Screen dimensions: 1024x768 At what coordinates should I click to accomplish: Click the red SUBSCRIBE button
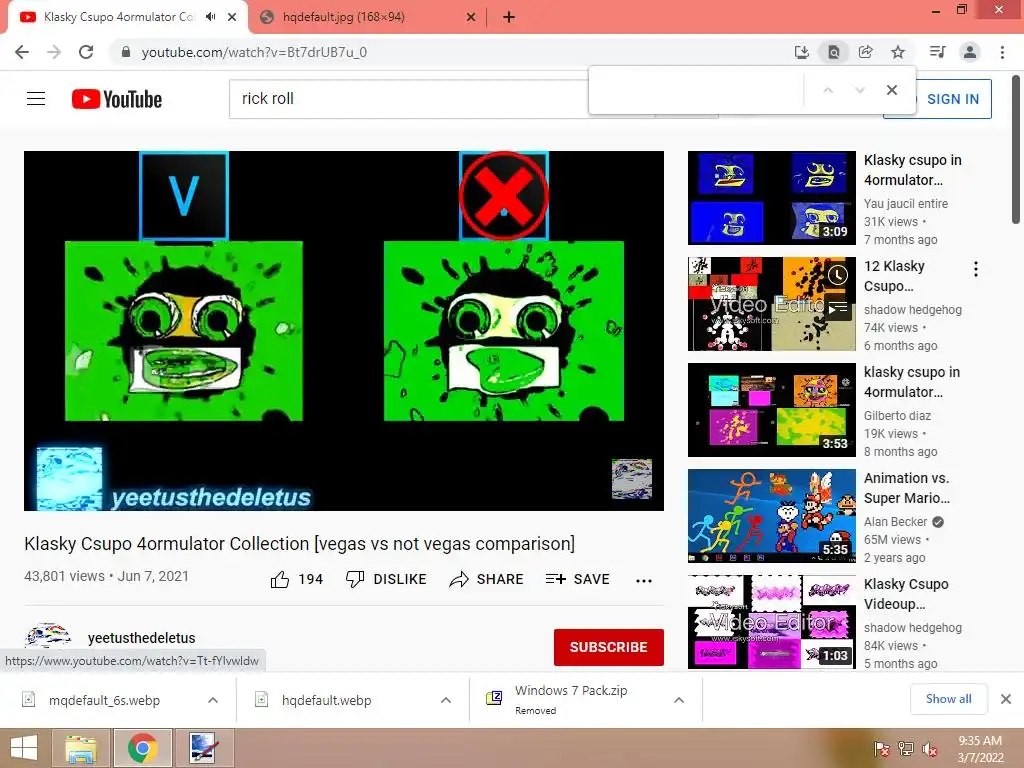pos(609,647)
